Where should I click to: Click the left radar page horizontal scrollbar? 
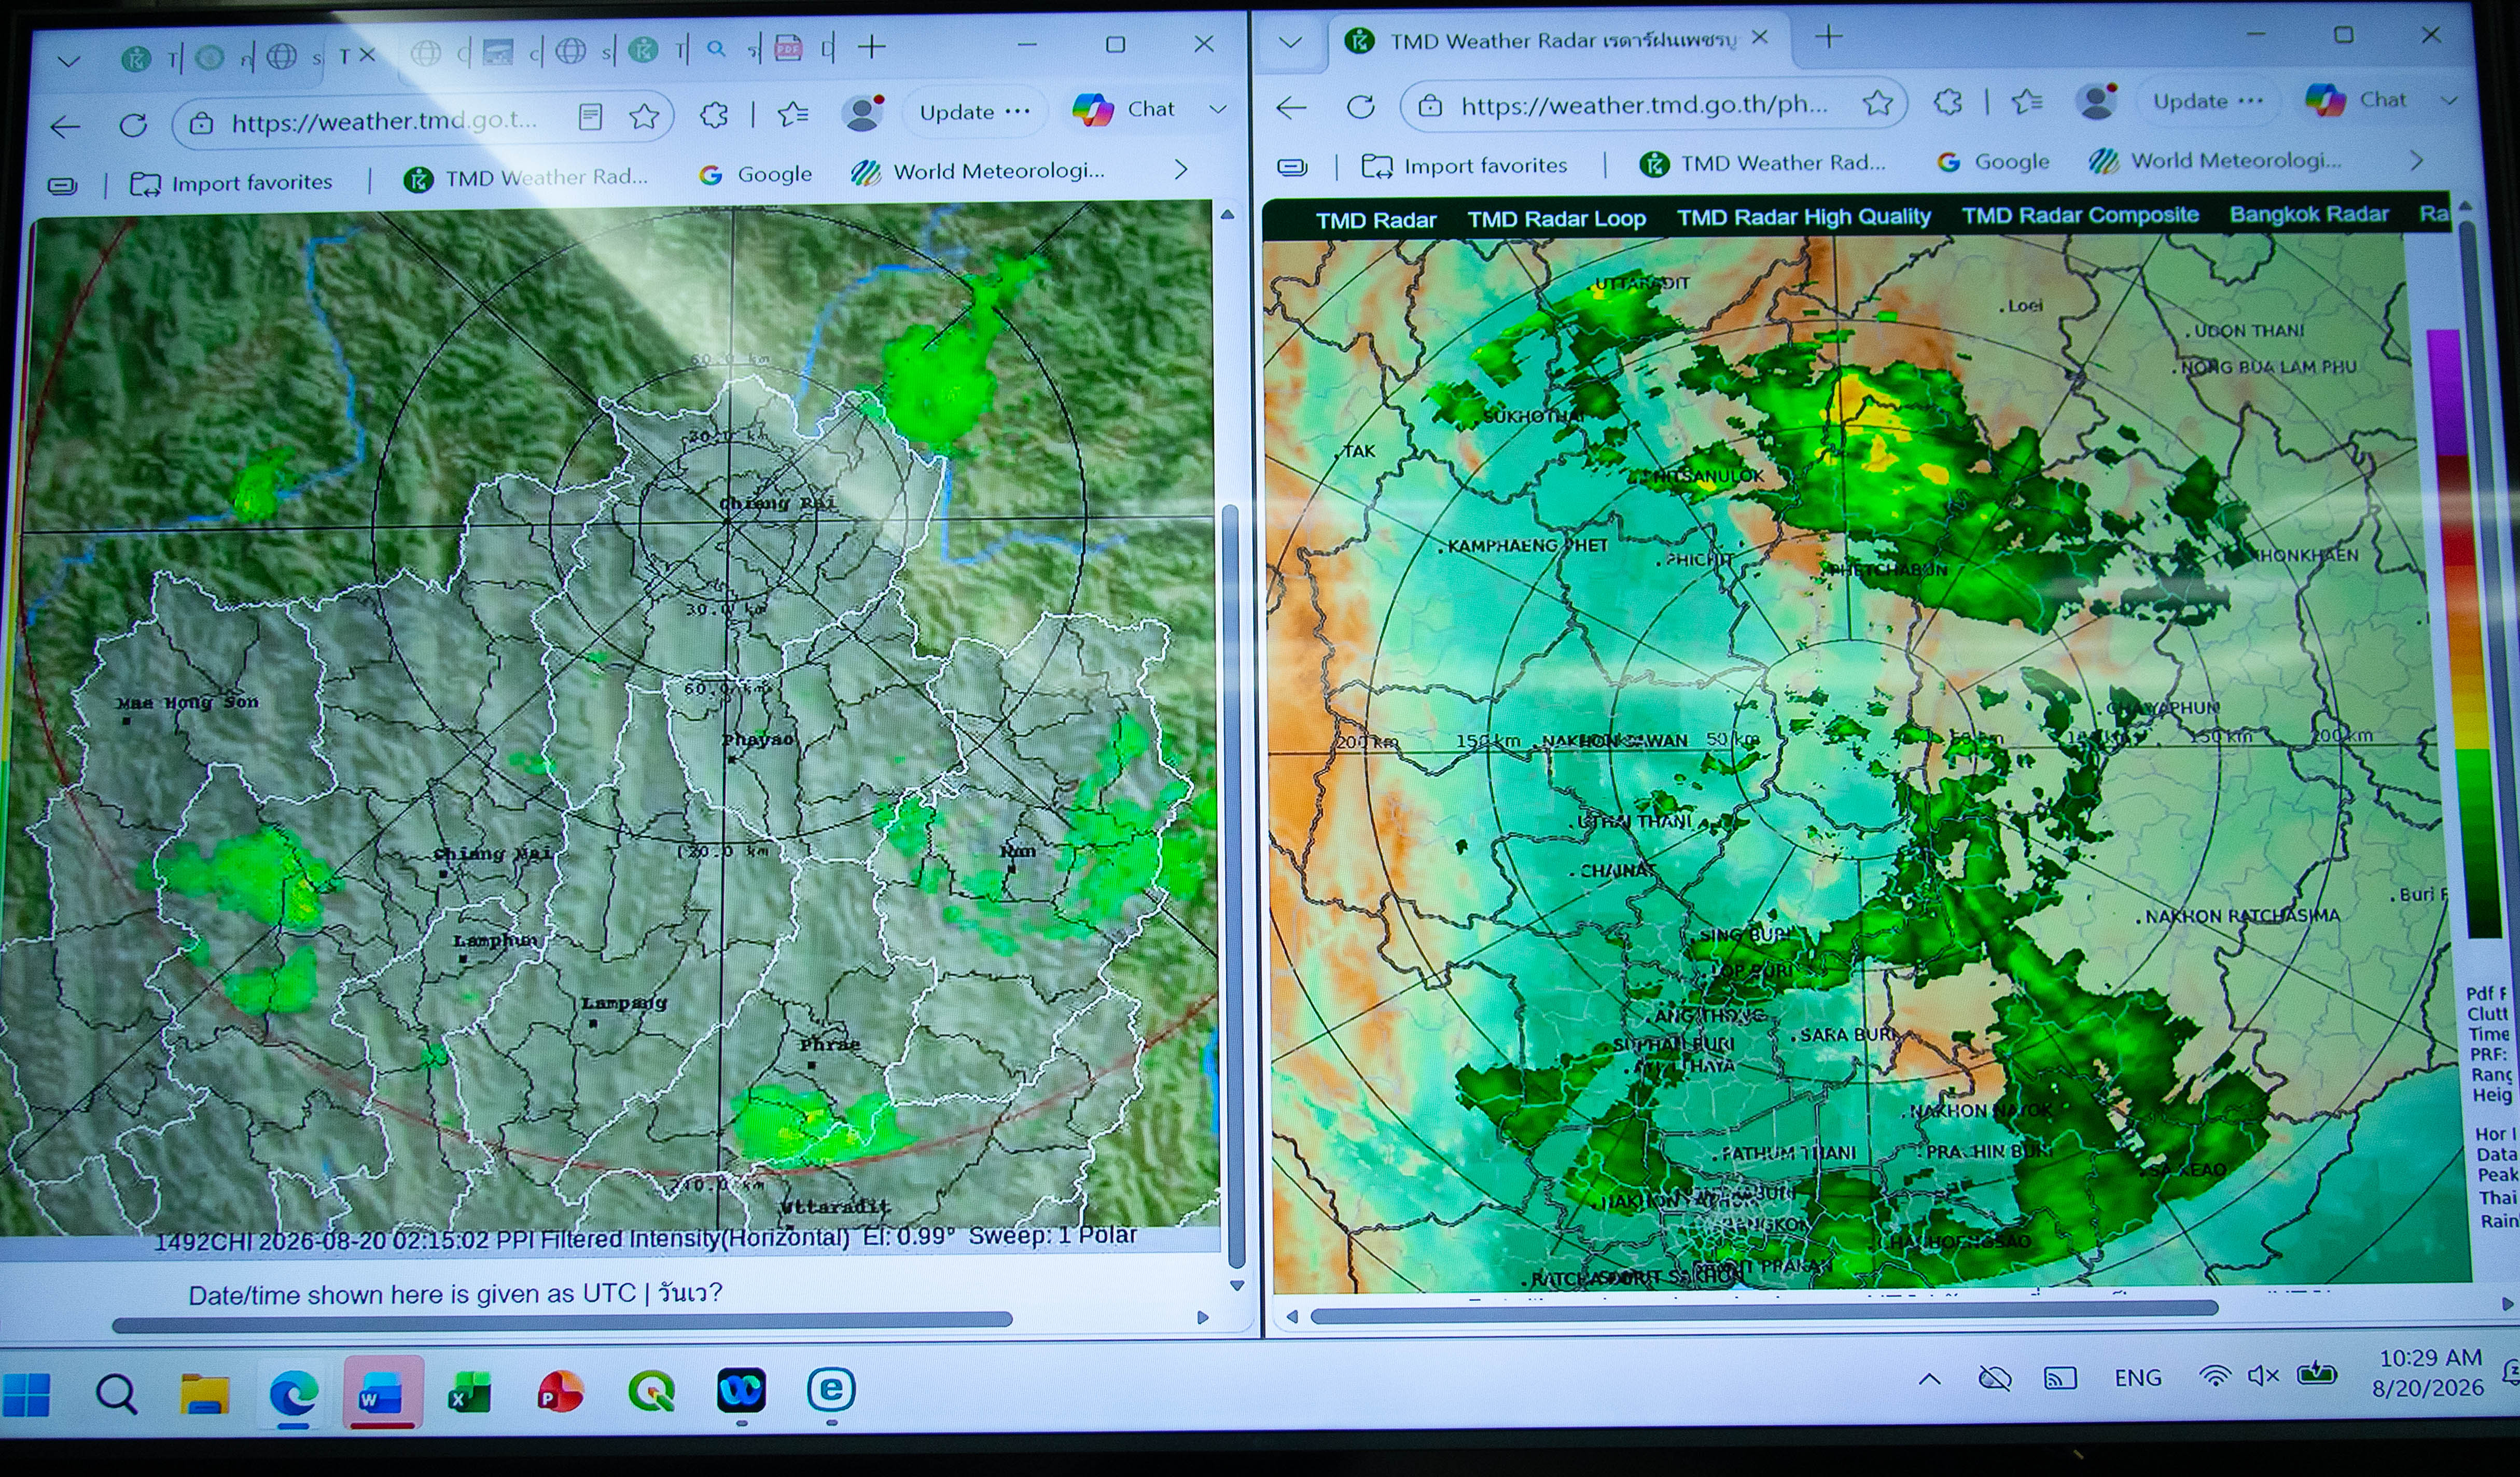click(x=562, y=1322)
